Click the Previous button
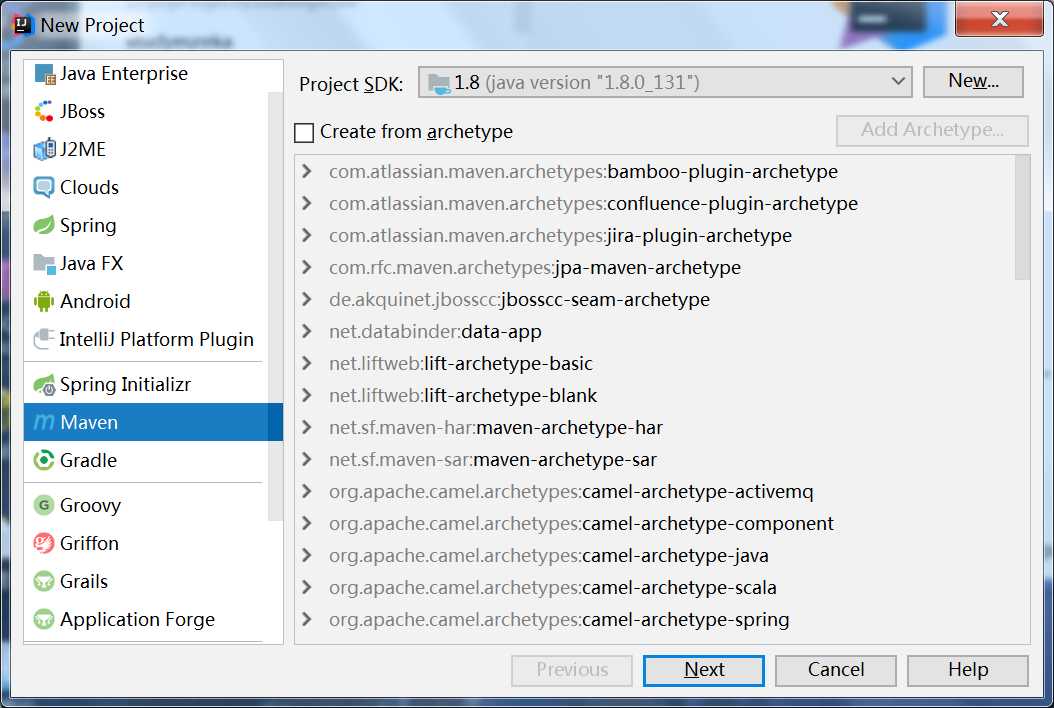The height and width of the screenshot is (708, 1054). tap(572, 670)
